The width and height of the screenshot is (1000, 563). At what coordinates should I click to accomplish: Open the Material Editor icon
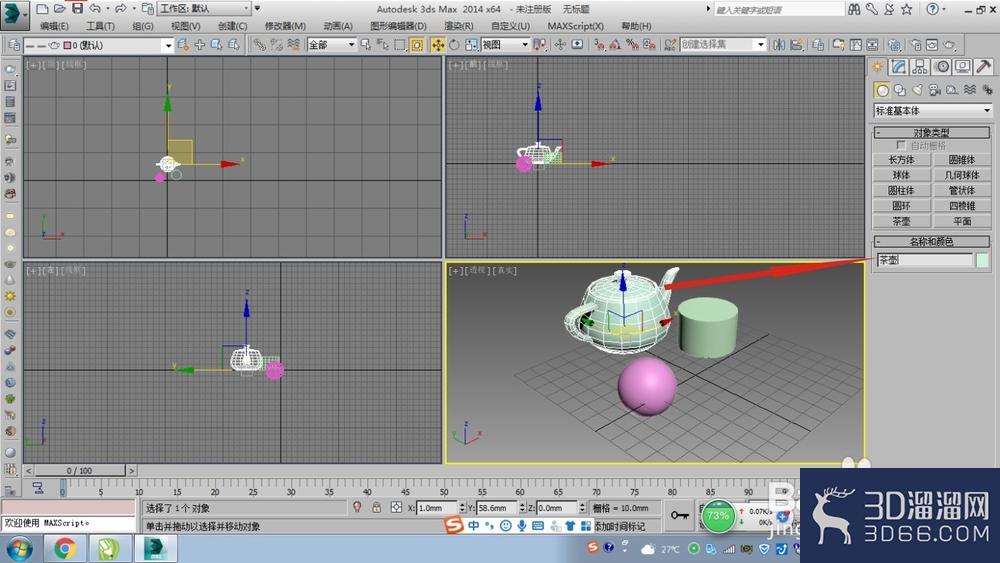895,45
